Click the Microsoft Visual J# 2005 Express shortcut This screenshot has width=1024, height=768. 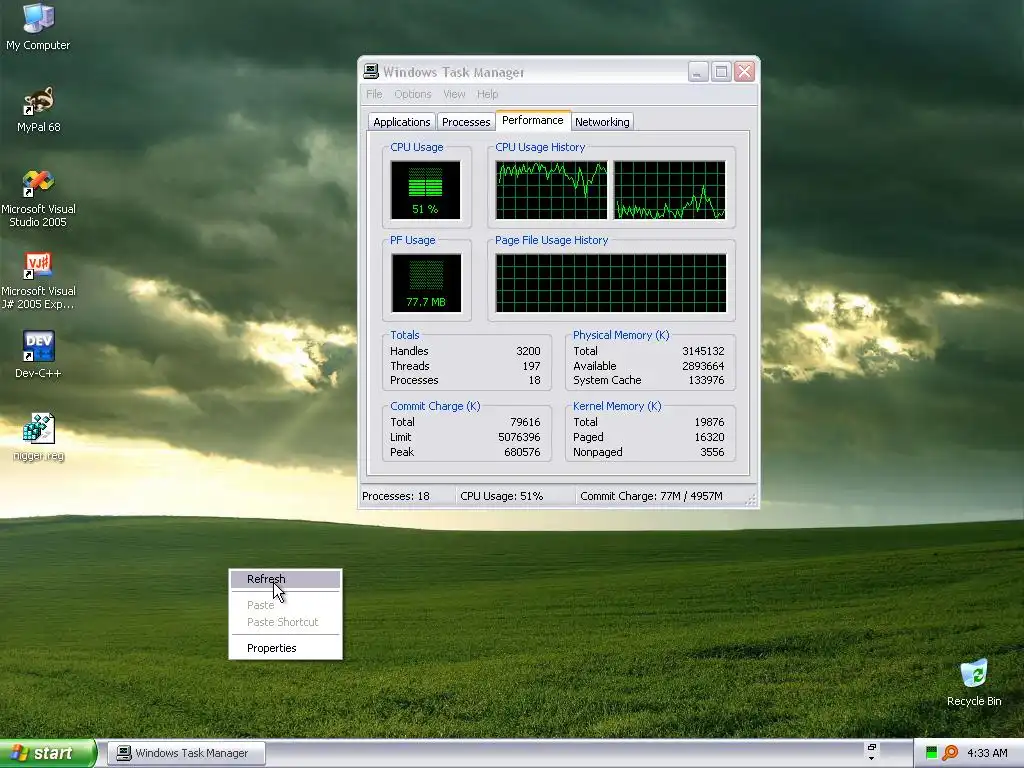[38, 280]
